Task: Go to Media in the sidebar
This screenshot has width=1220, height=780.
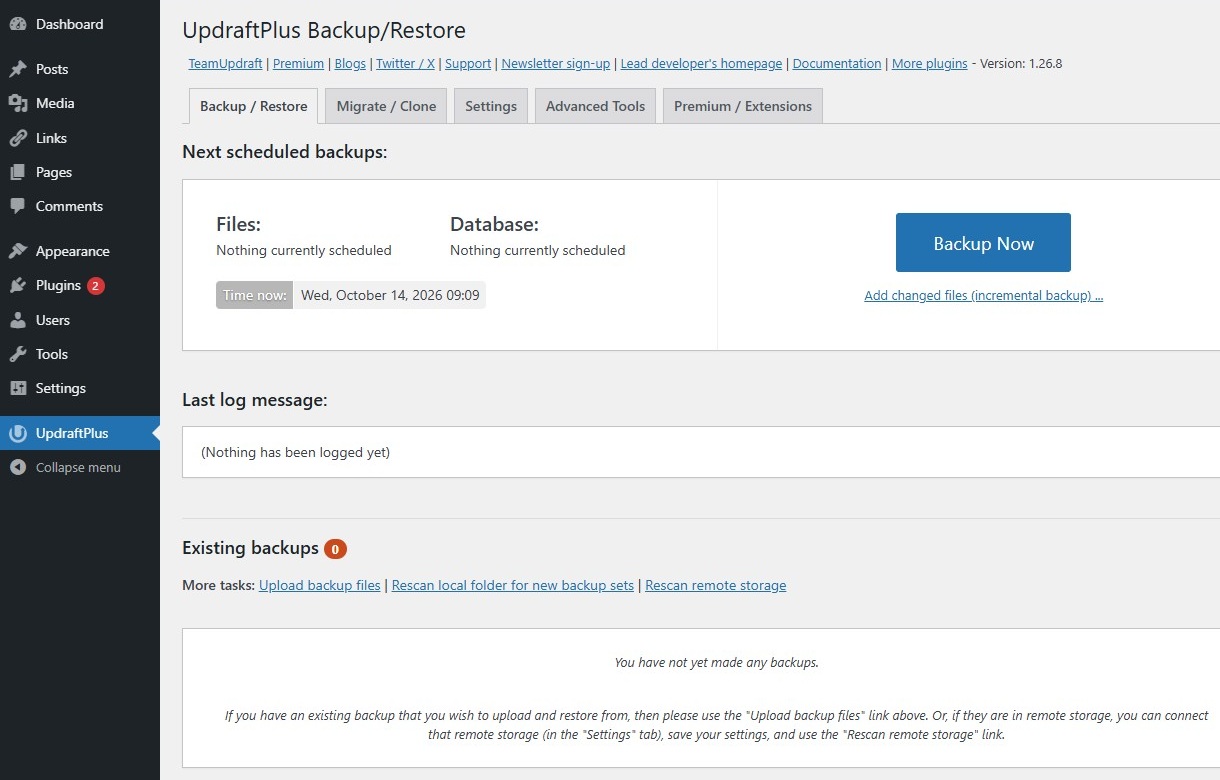Action: click(x=55, y=103)
